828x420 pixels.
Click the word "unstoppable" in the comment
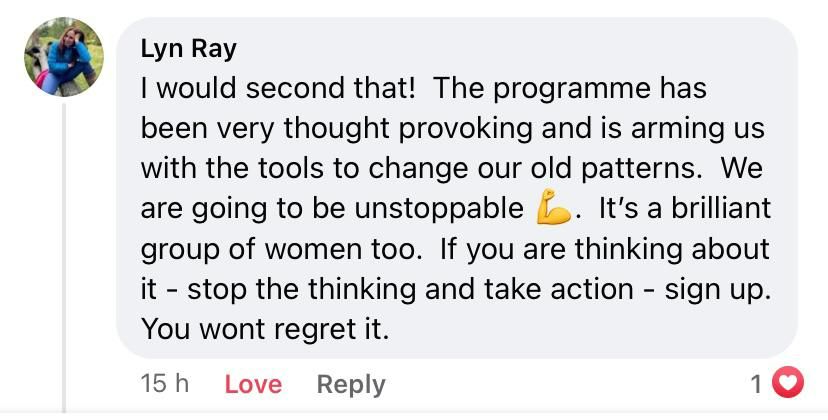439,210
